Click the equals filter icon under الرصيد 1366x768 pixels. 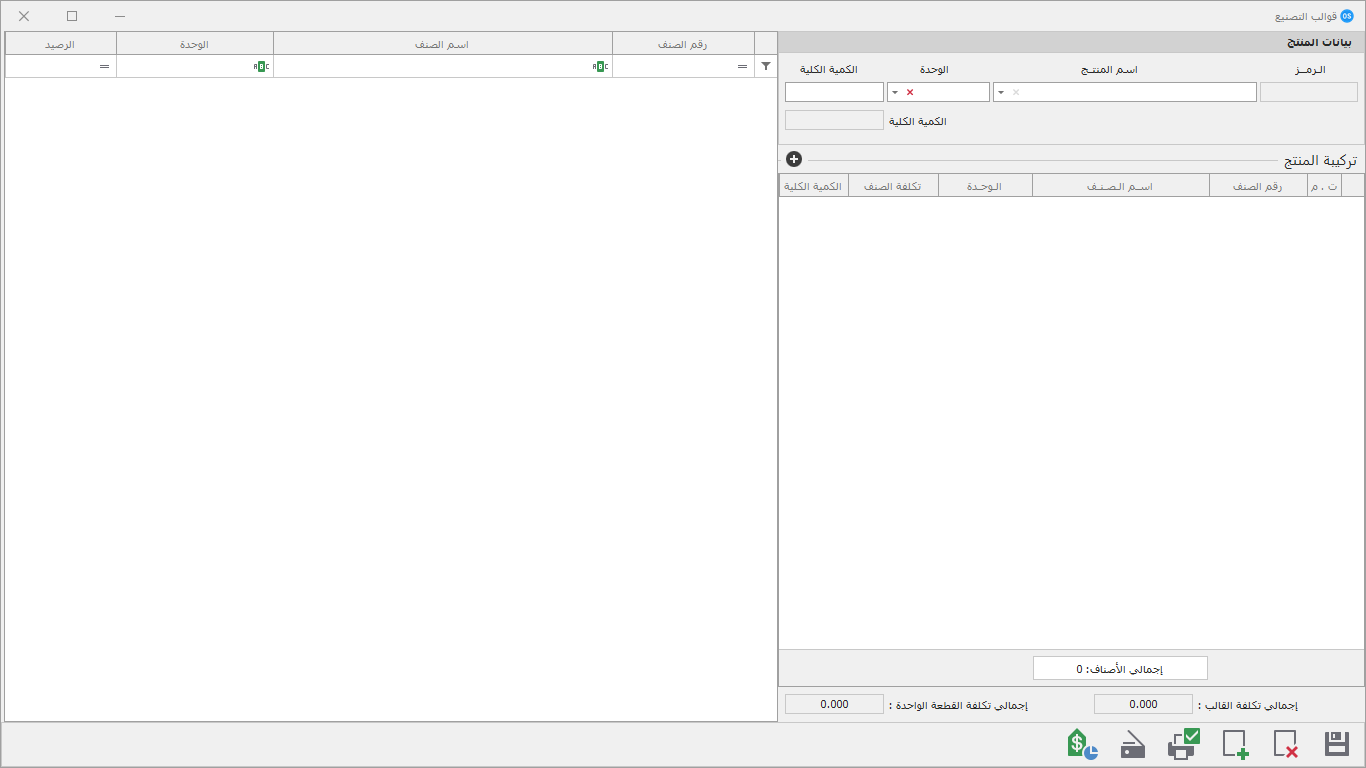point(104,66)
